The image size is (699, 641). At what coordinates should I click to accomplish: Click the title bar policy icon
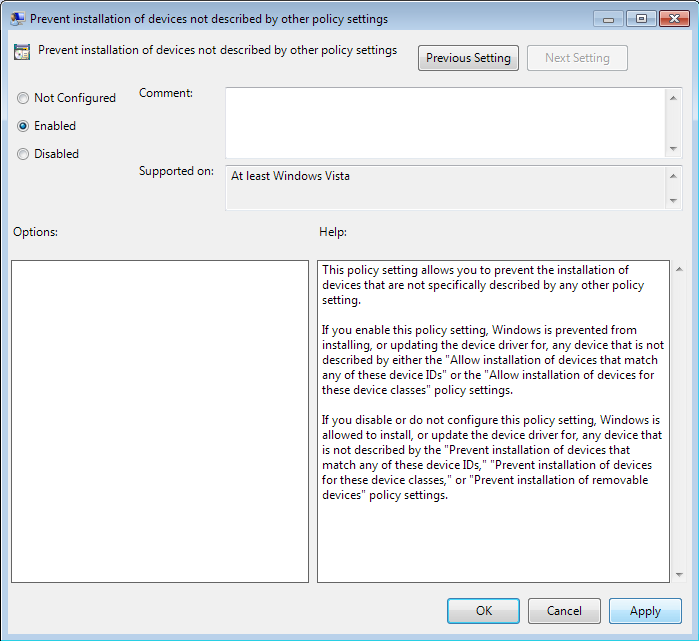tap(17, 19)
